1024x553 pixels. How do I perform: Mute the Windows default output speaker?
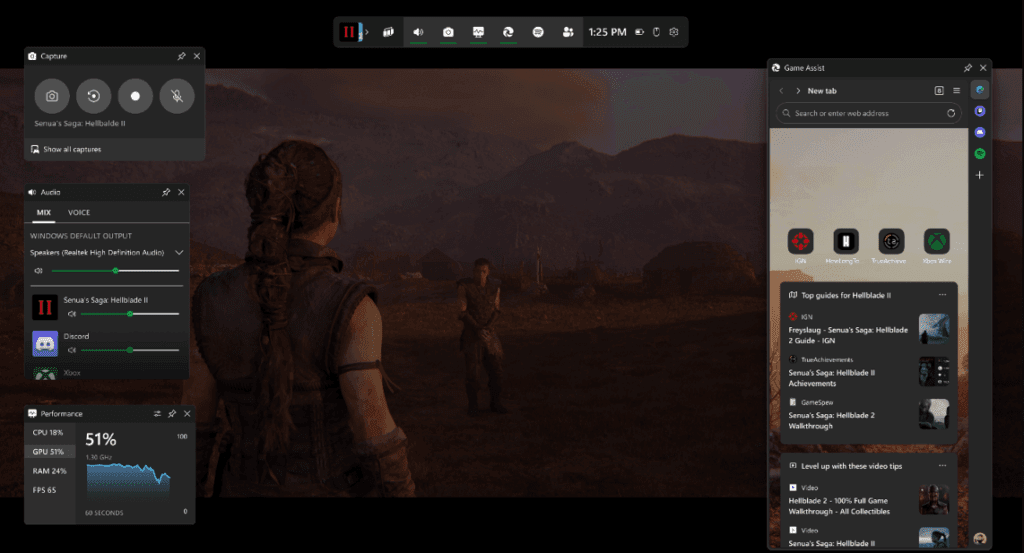(x=39, y=270)
